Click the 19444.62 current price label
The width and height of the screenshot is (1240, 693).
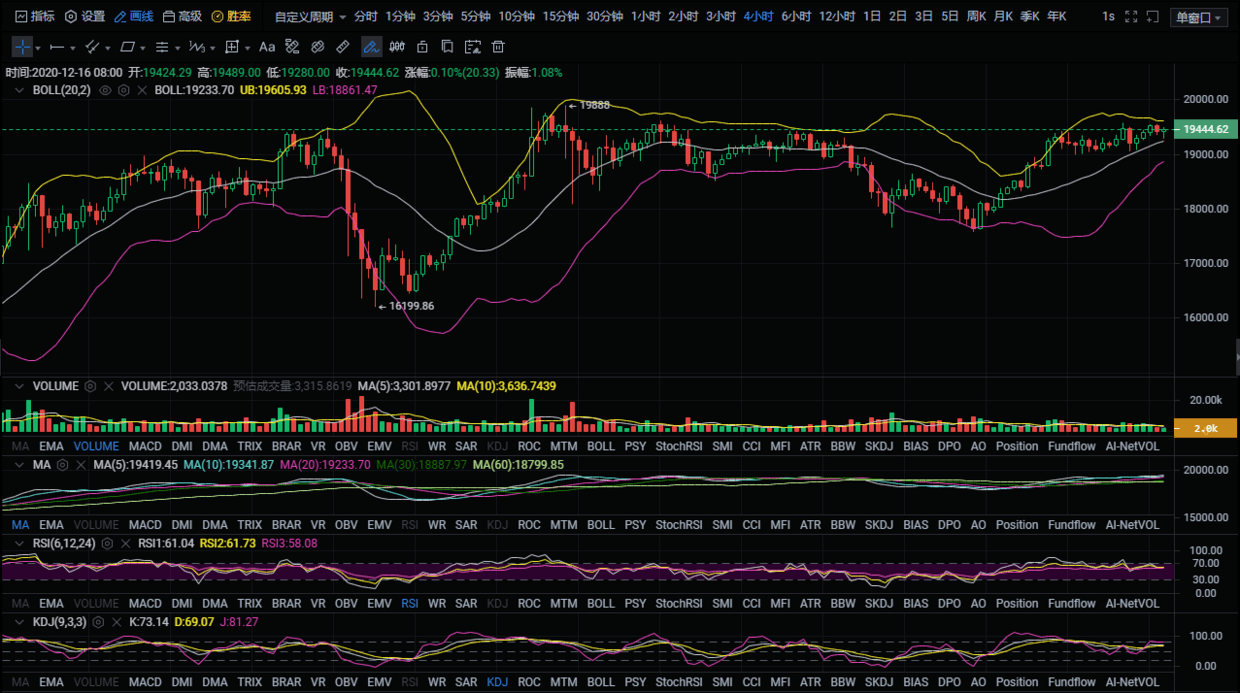pyautogui.click(x=1207, y=130)
